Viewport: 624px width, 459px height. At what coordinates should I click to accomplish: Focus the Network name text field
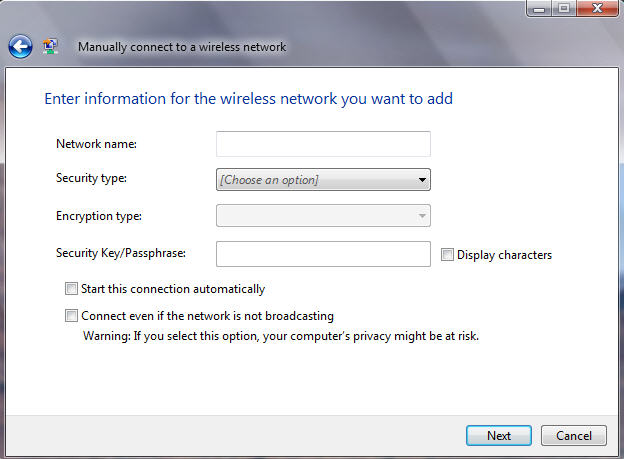pyautogui.click(x=323, y=144)
